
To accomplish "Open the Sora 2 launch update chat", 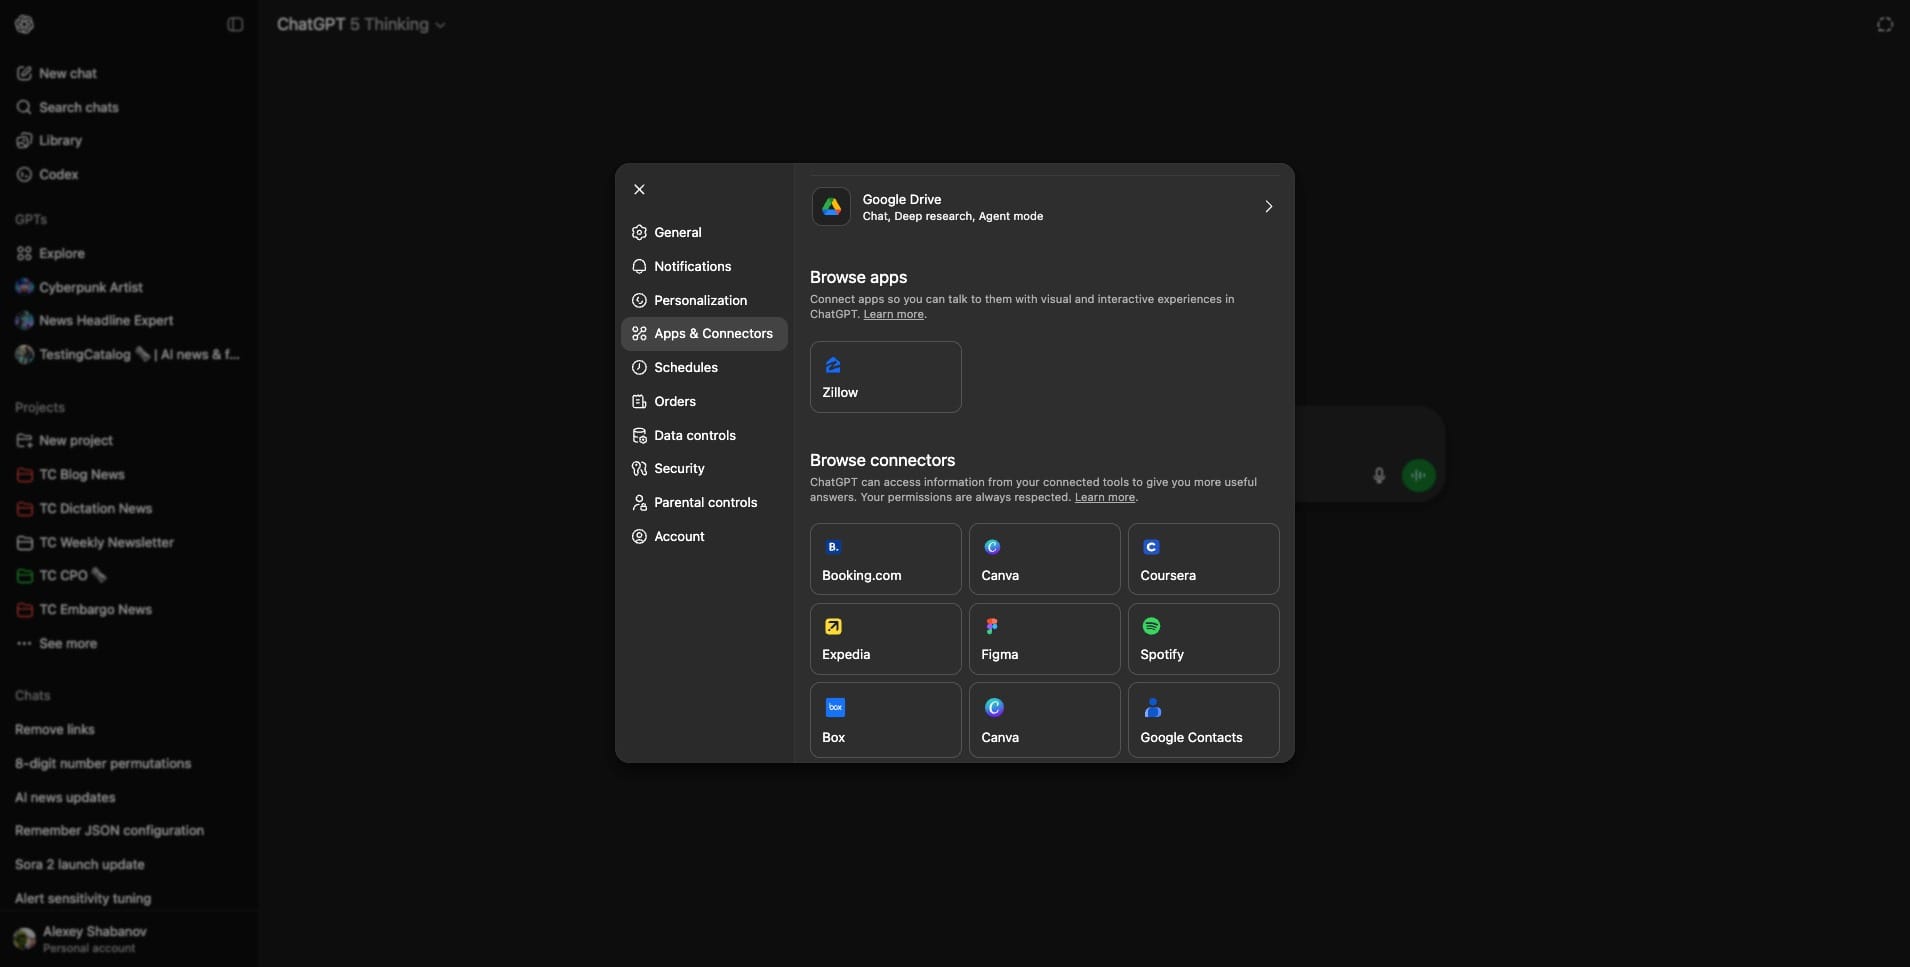I will click(128, 864).
